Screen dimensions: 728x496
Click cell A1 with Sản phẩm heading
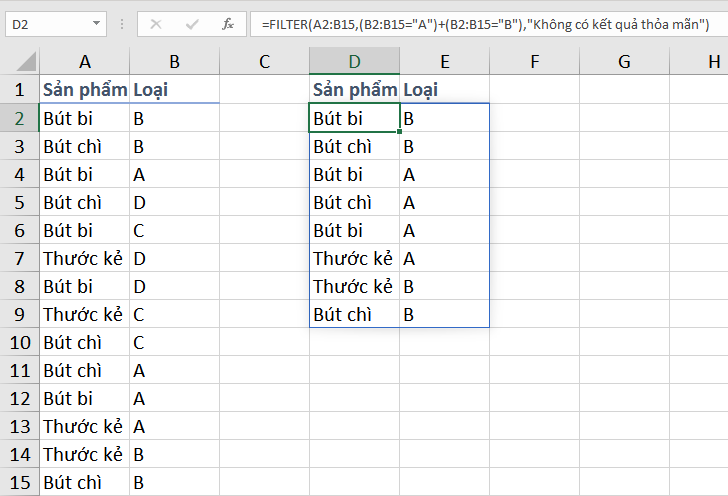(85, 90)
